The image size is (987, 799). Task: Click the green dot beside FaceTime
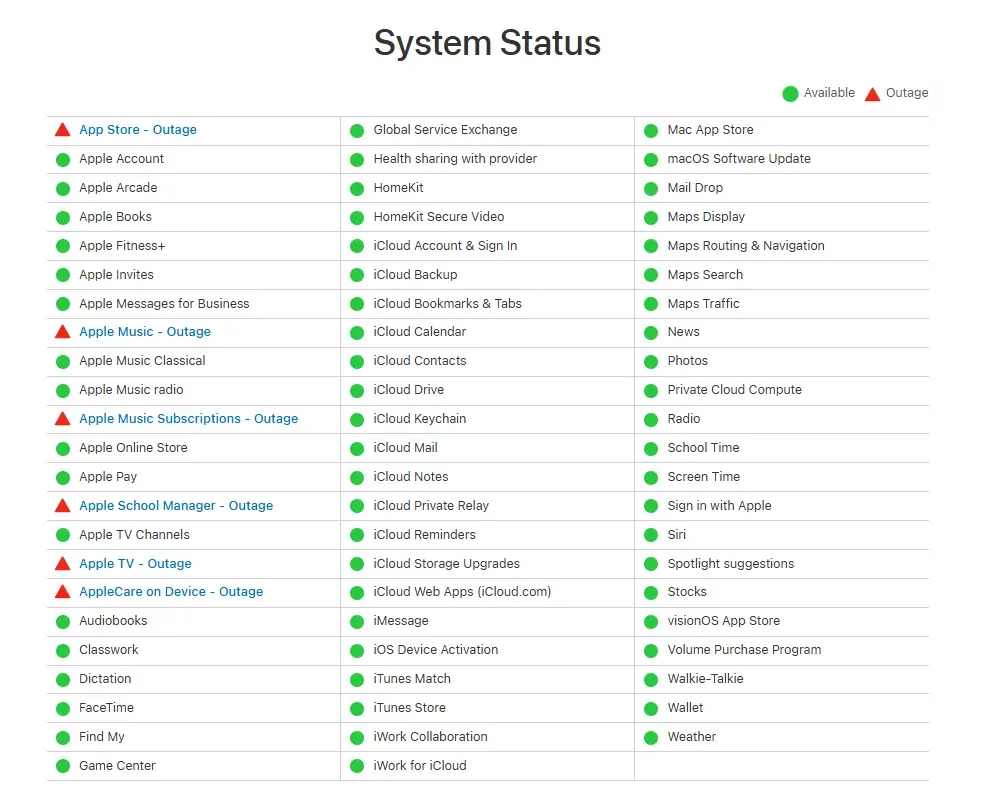pos(63,709)
